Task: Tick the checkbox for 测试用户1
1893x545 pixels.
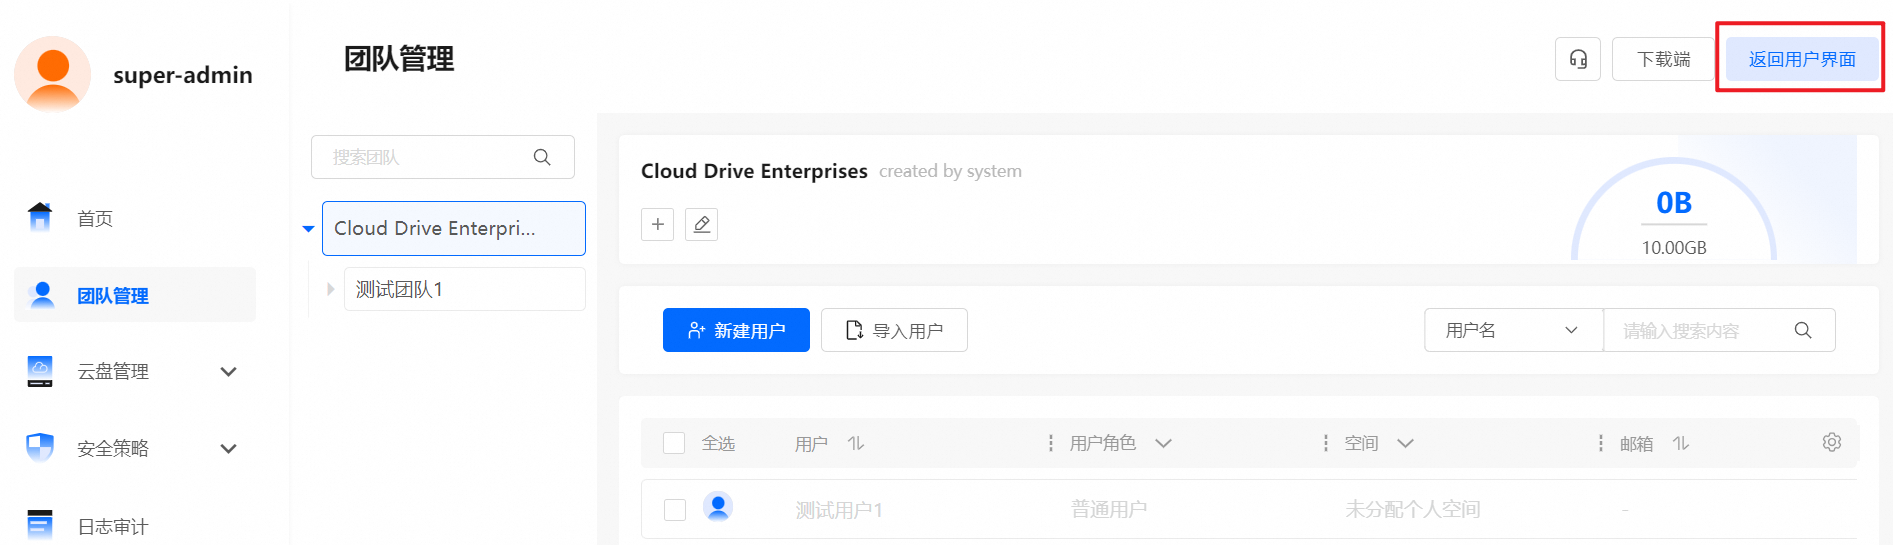Action: 675,510
